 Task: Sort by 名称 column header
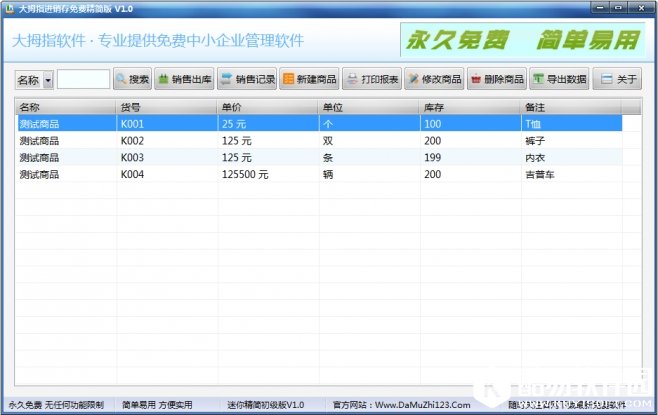point(65,107)
